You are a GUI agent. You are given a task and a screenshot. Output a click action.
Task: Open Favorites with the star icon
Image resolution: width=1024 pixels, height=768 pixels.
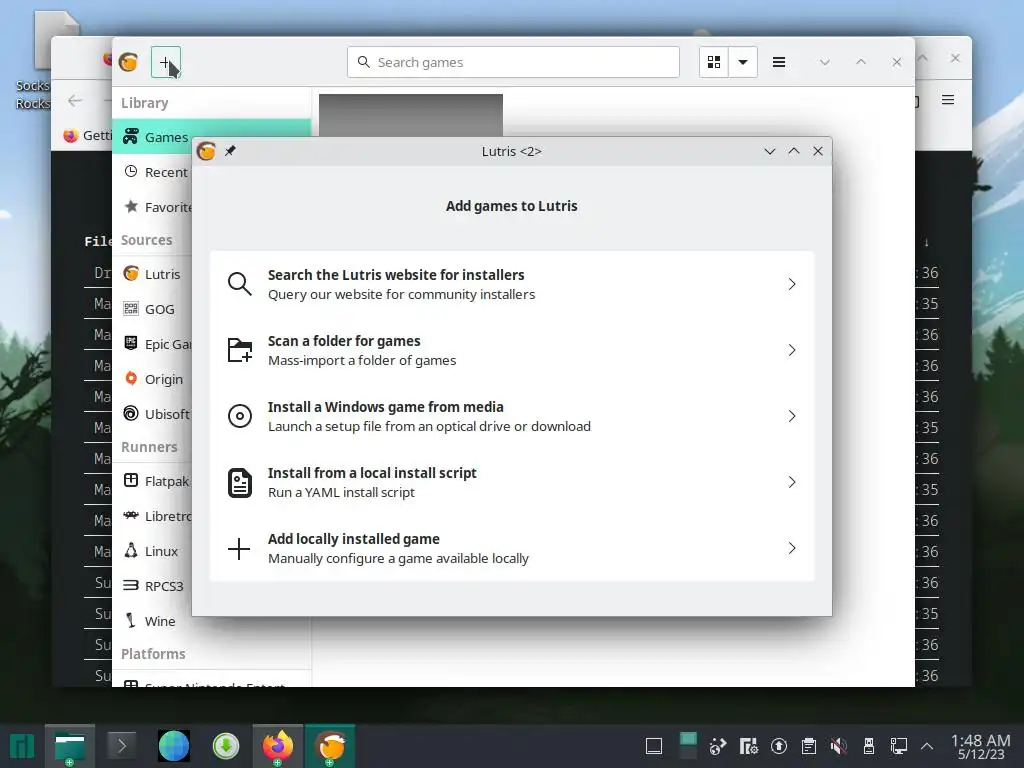(153, 207)
